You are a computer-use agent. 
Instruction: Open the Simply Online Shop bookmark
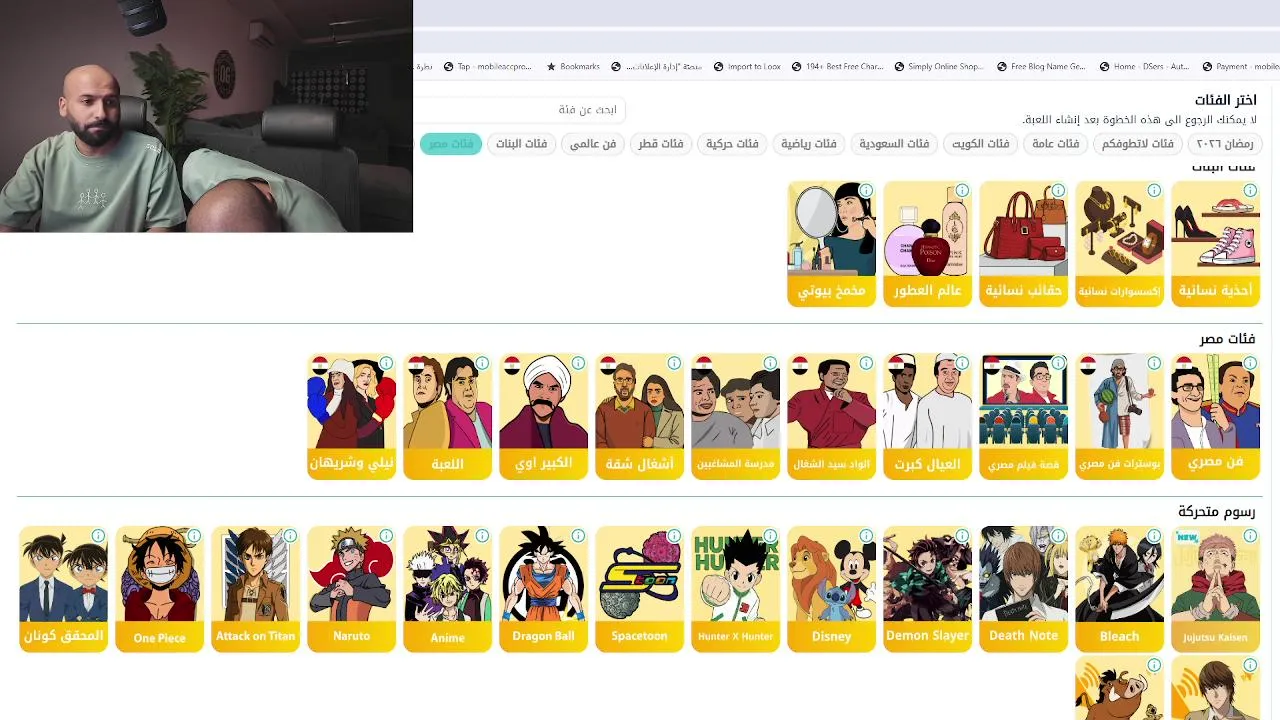click(939, 67)
